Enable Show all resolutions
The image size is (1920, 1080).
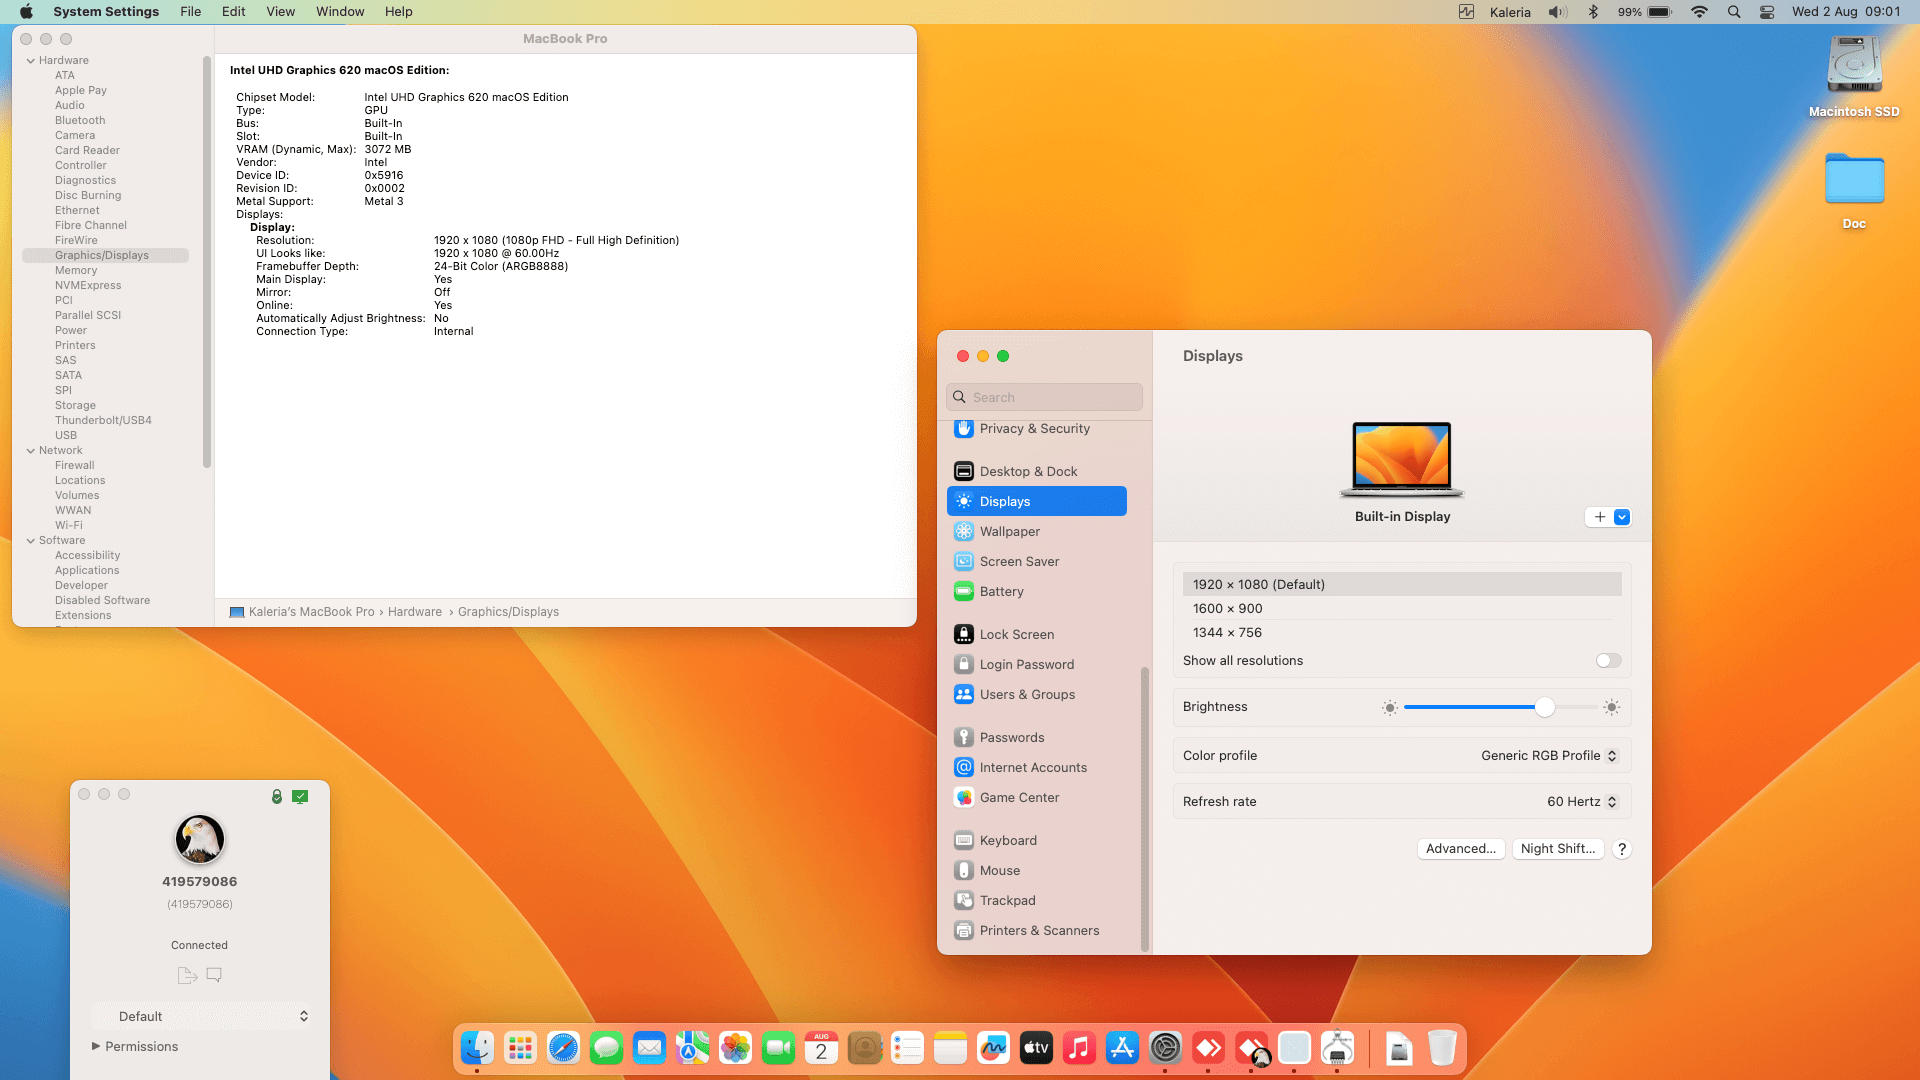[x=1606, y=660]
